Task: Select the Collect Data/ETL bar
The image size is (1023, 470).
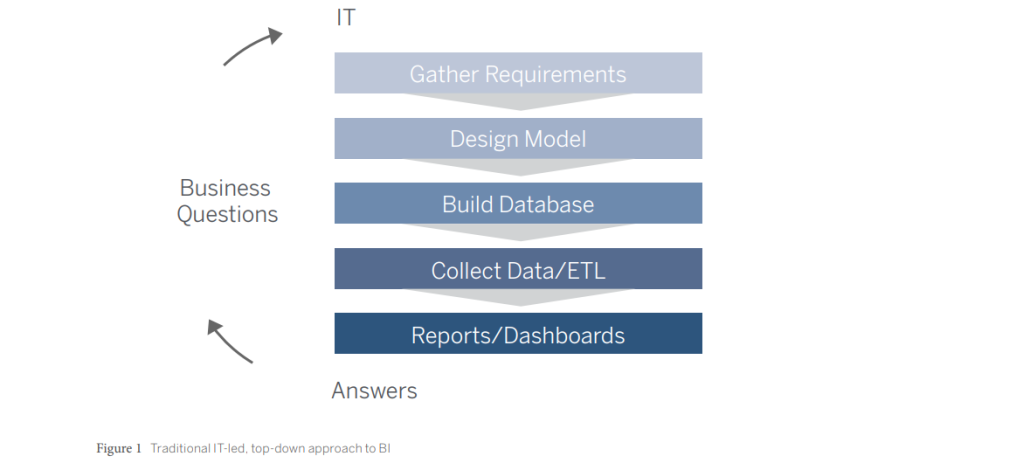Action: pos(518,268)
